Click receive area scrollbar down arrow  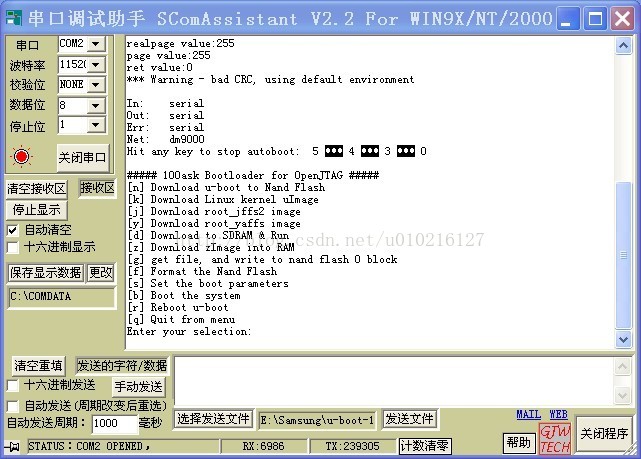pos(623,339)
